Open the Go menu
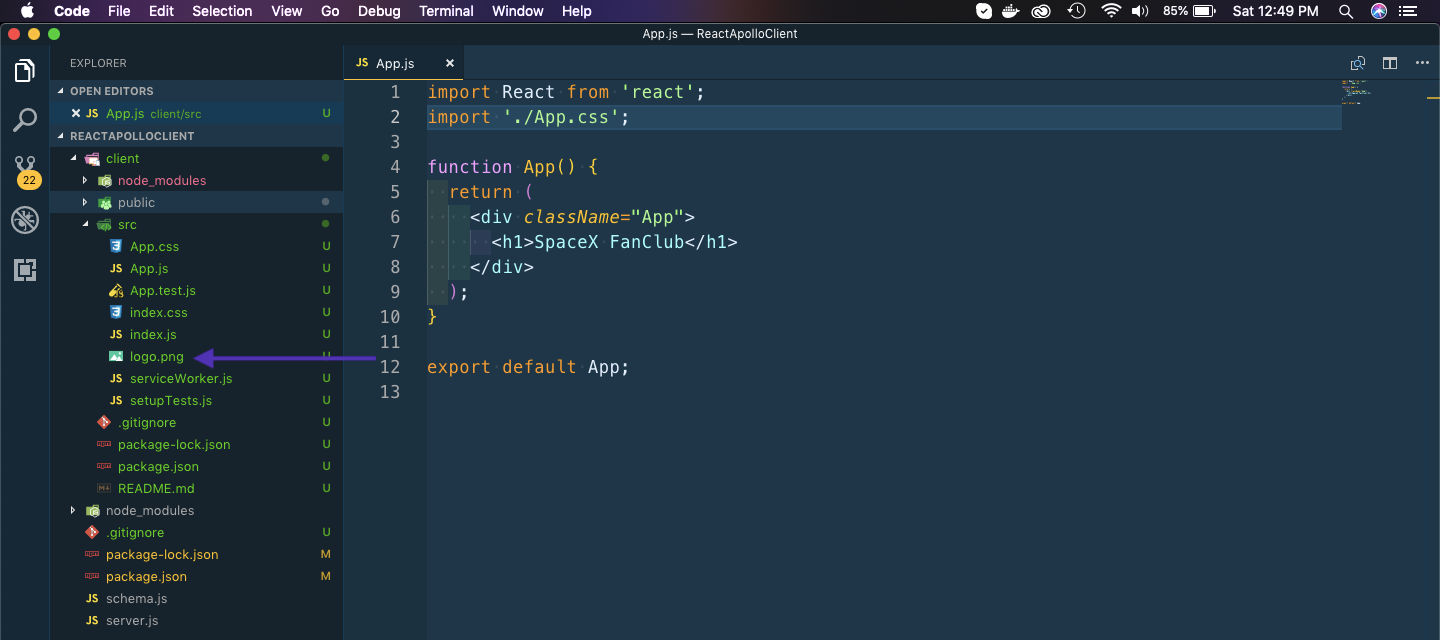The width and height of the screenshot is (1440, 640). click(331, 11)
